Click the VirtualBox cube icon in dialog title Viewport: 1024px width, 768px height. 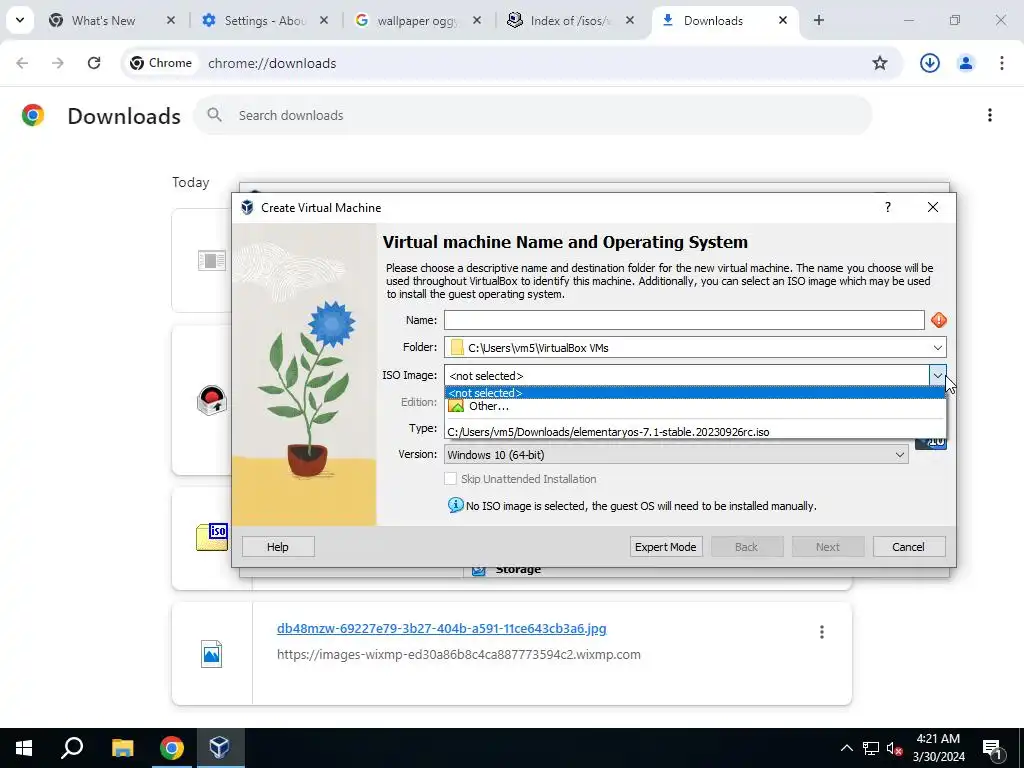click(247, 208)
